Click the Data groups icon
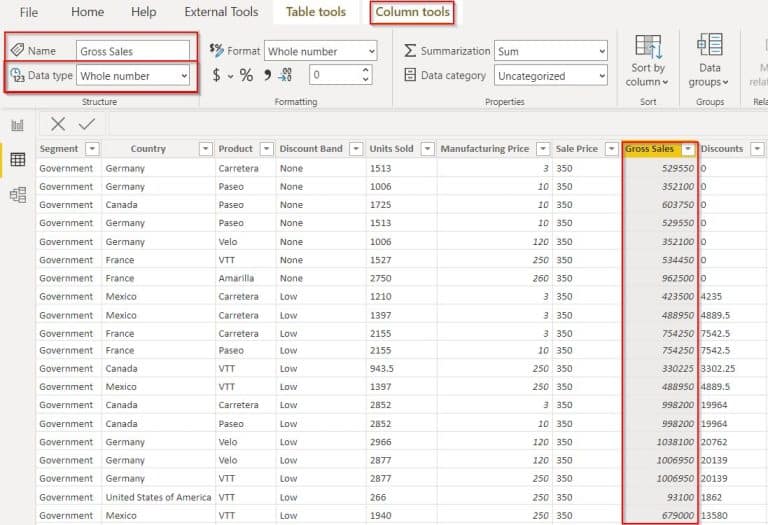The width and height of the screenshot is (768, 525). pyautogui.click(x=709, y=45)
